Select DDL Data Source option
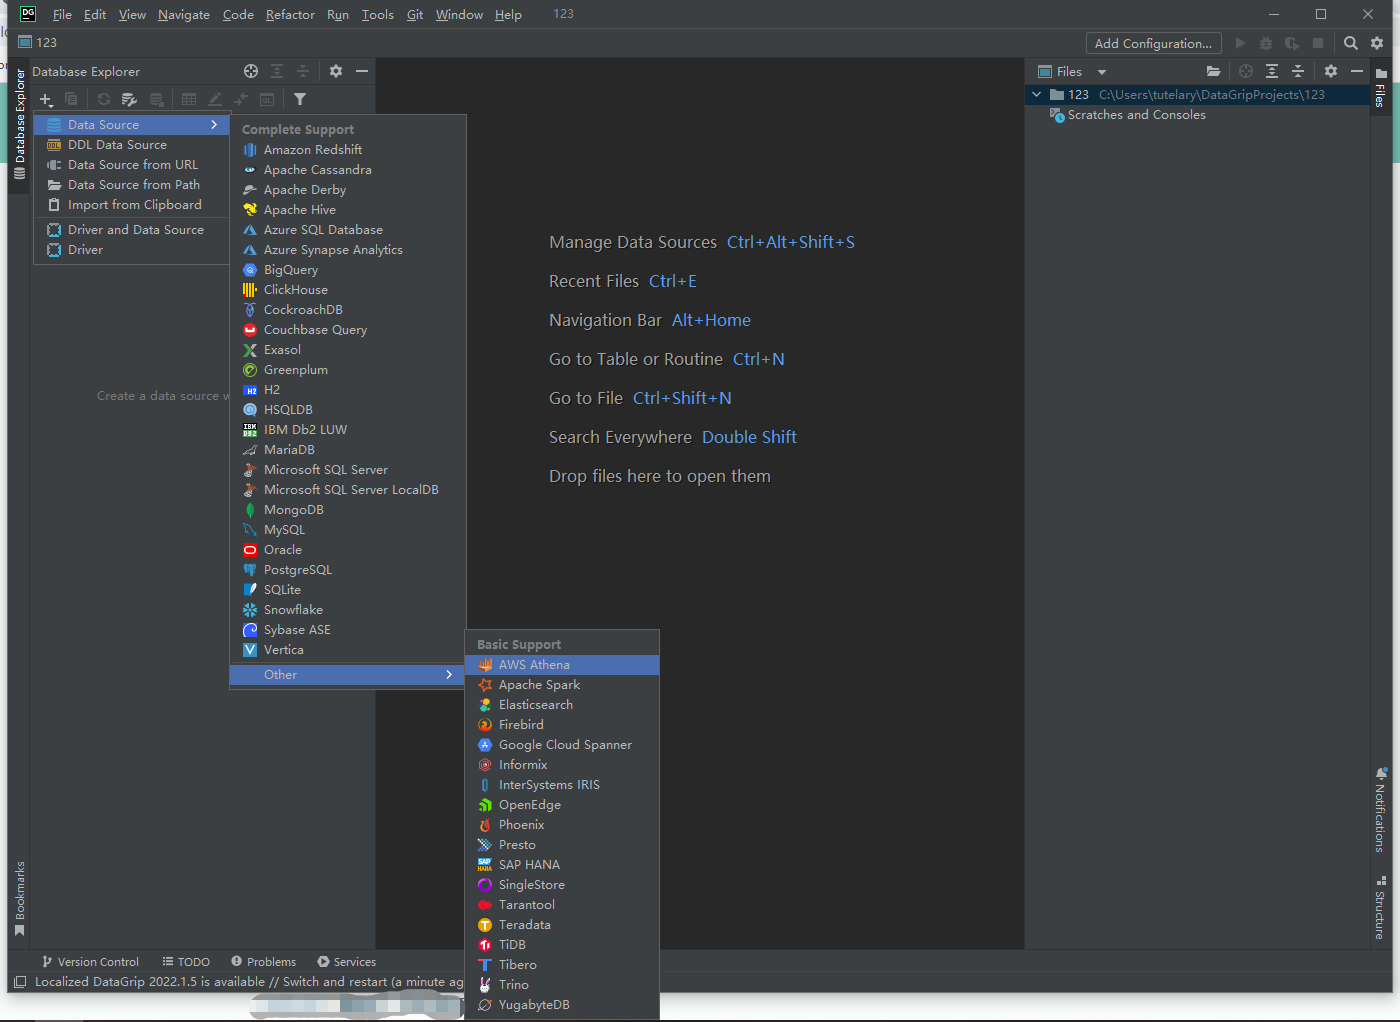 132,145
